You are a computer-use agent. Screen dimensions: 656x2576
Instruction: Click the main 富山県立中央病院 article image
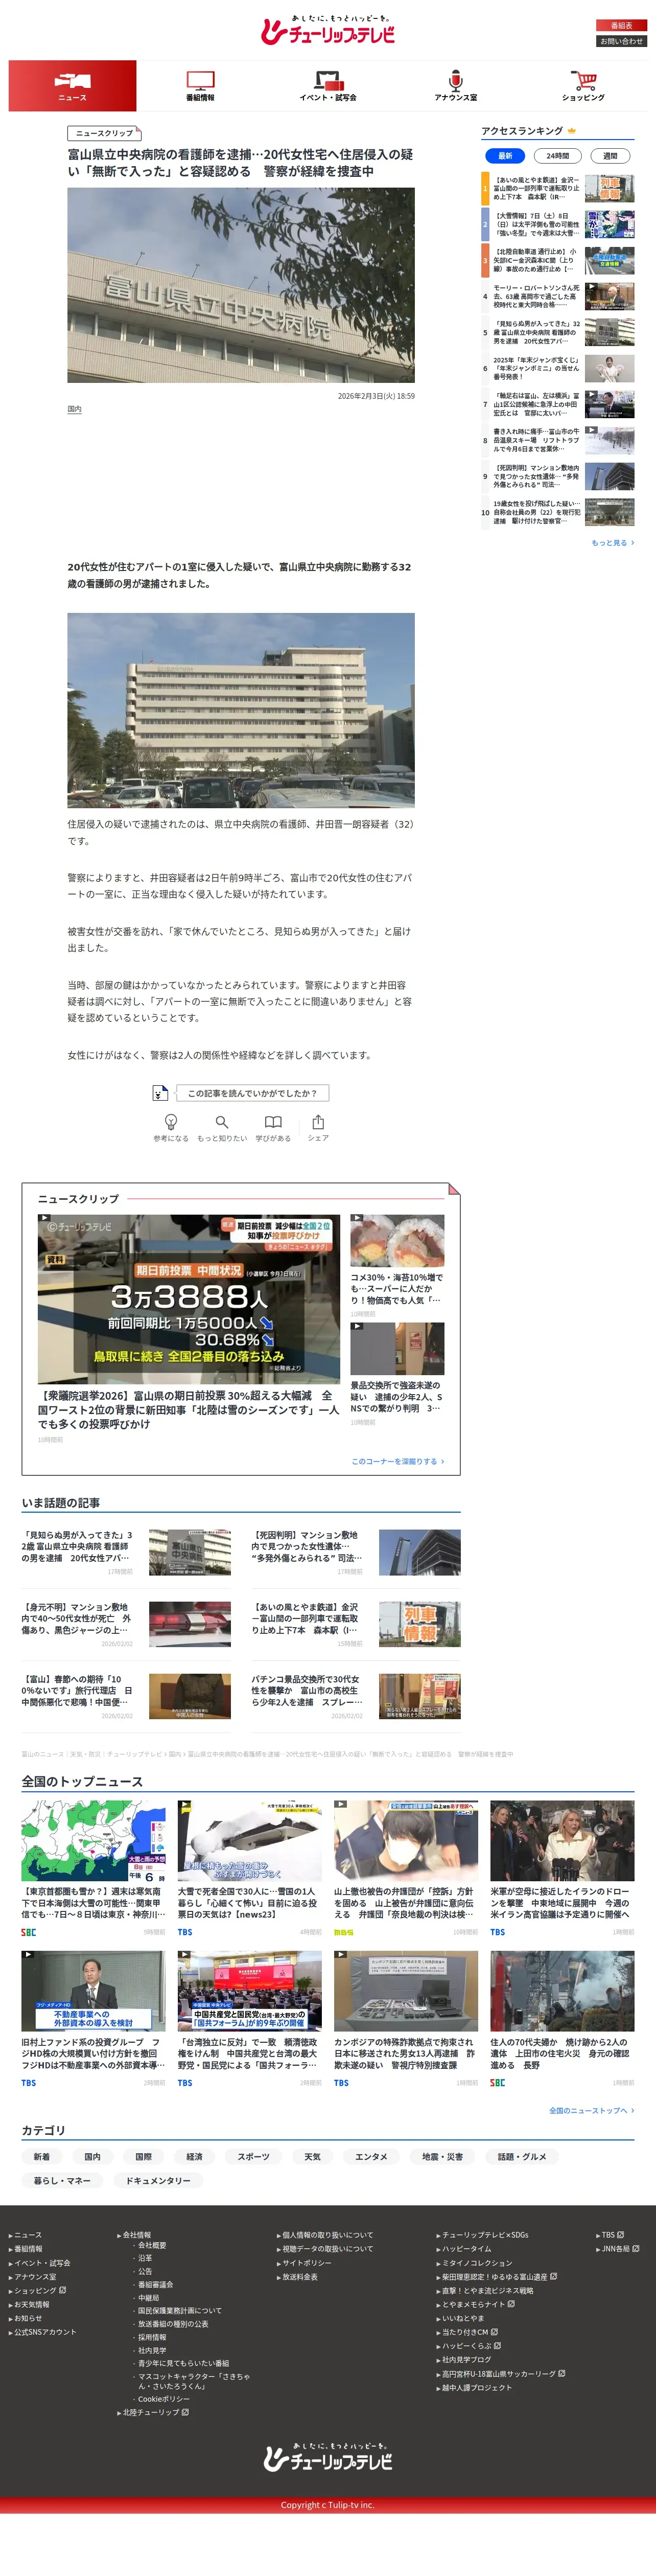(x=241, y=285)
